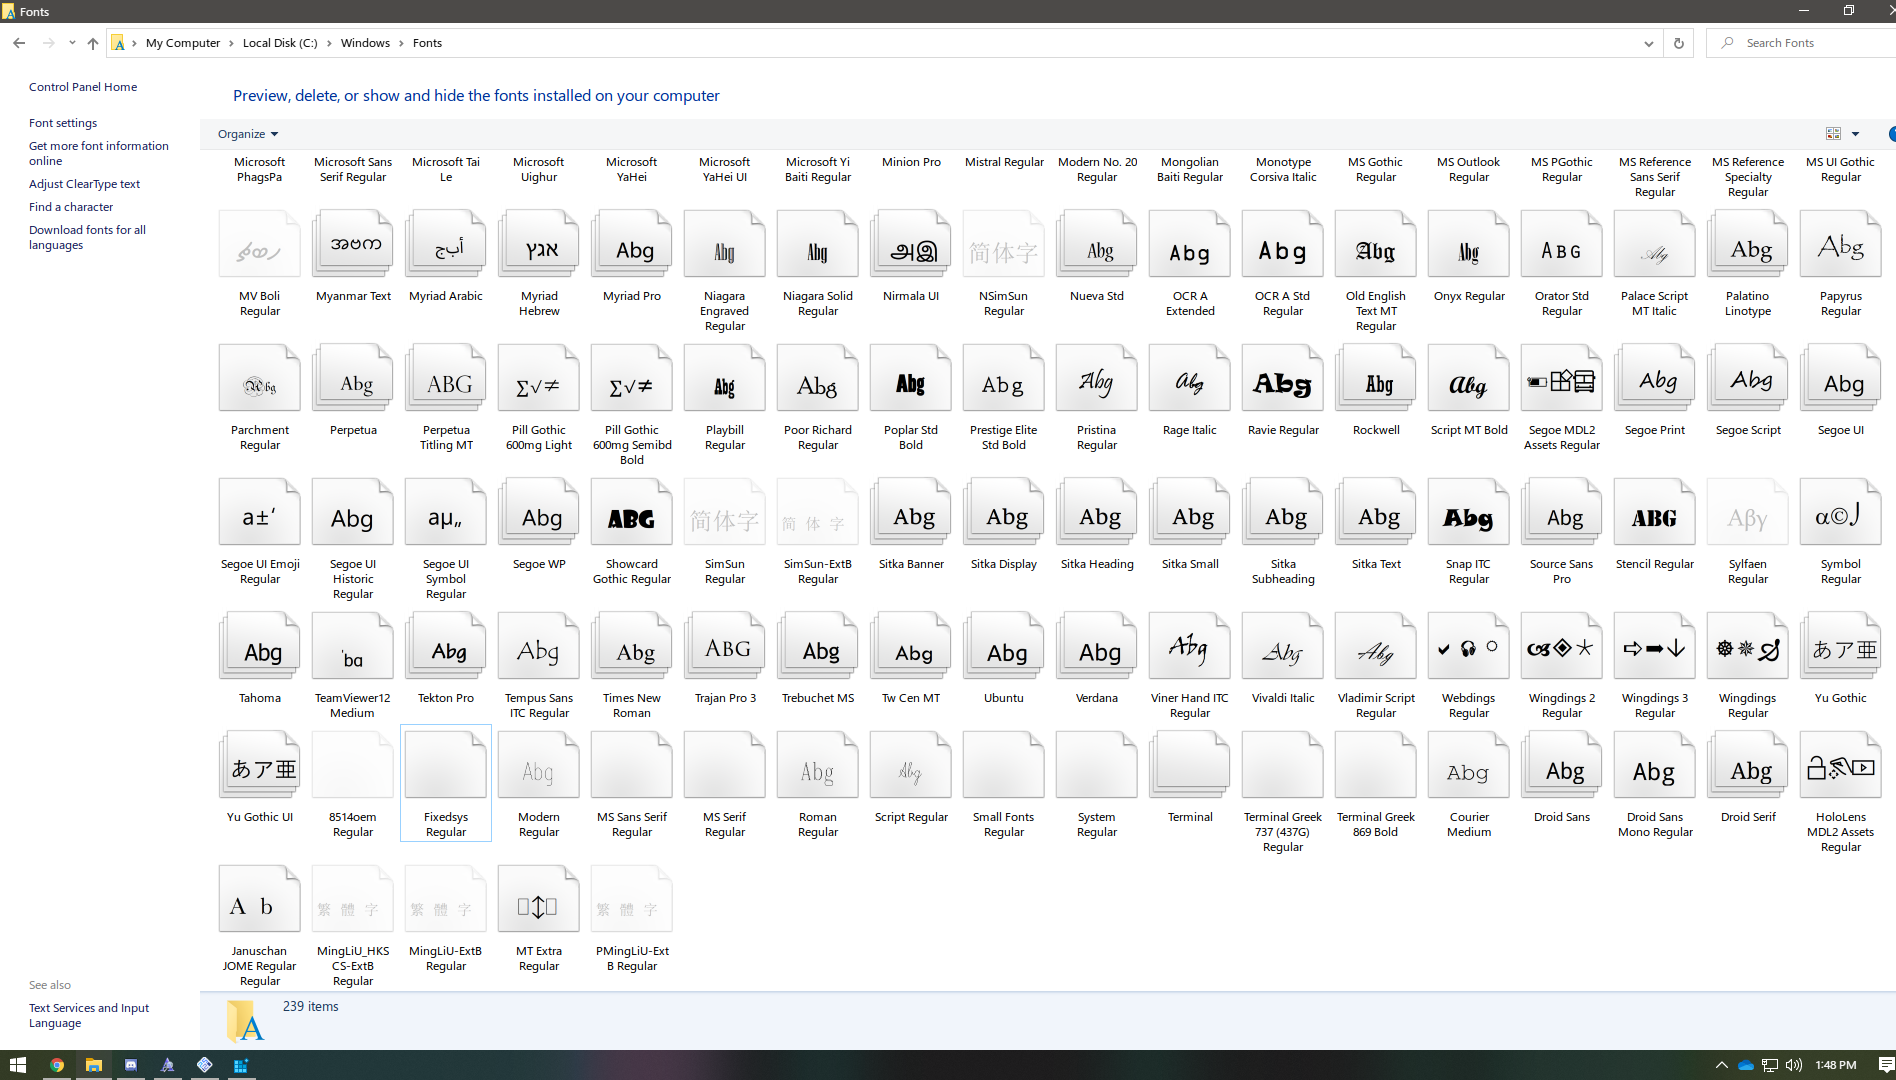The image size is (1896, 1080).
Task: Change the icon view layout button
Action: tap(1833, 134)
